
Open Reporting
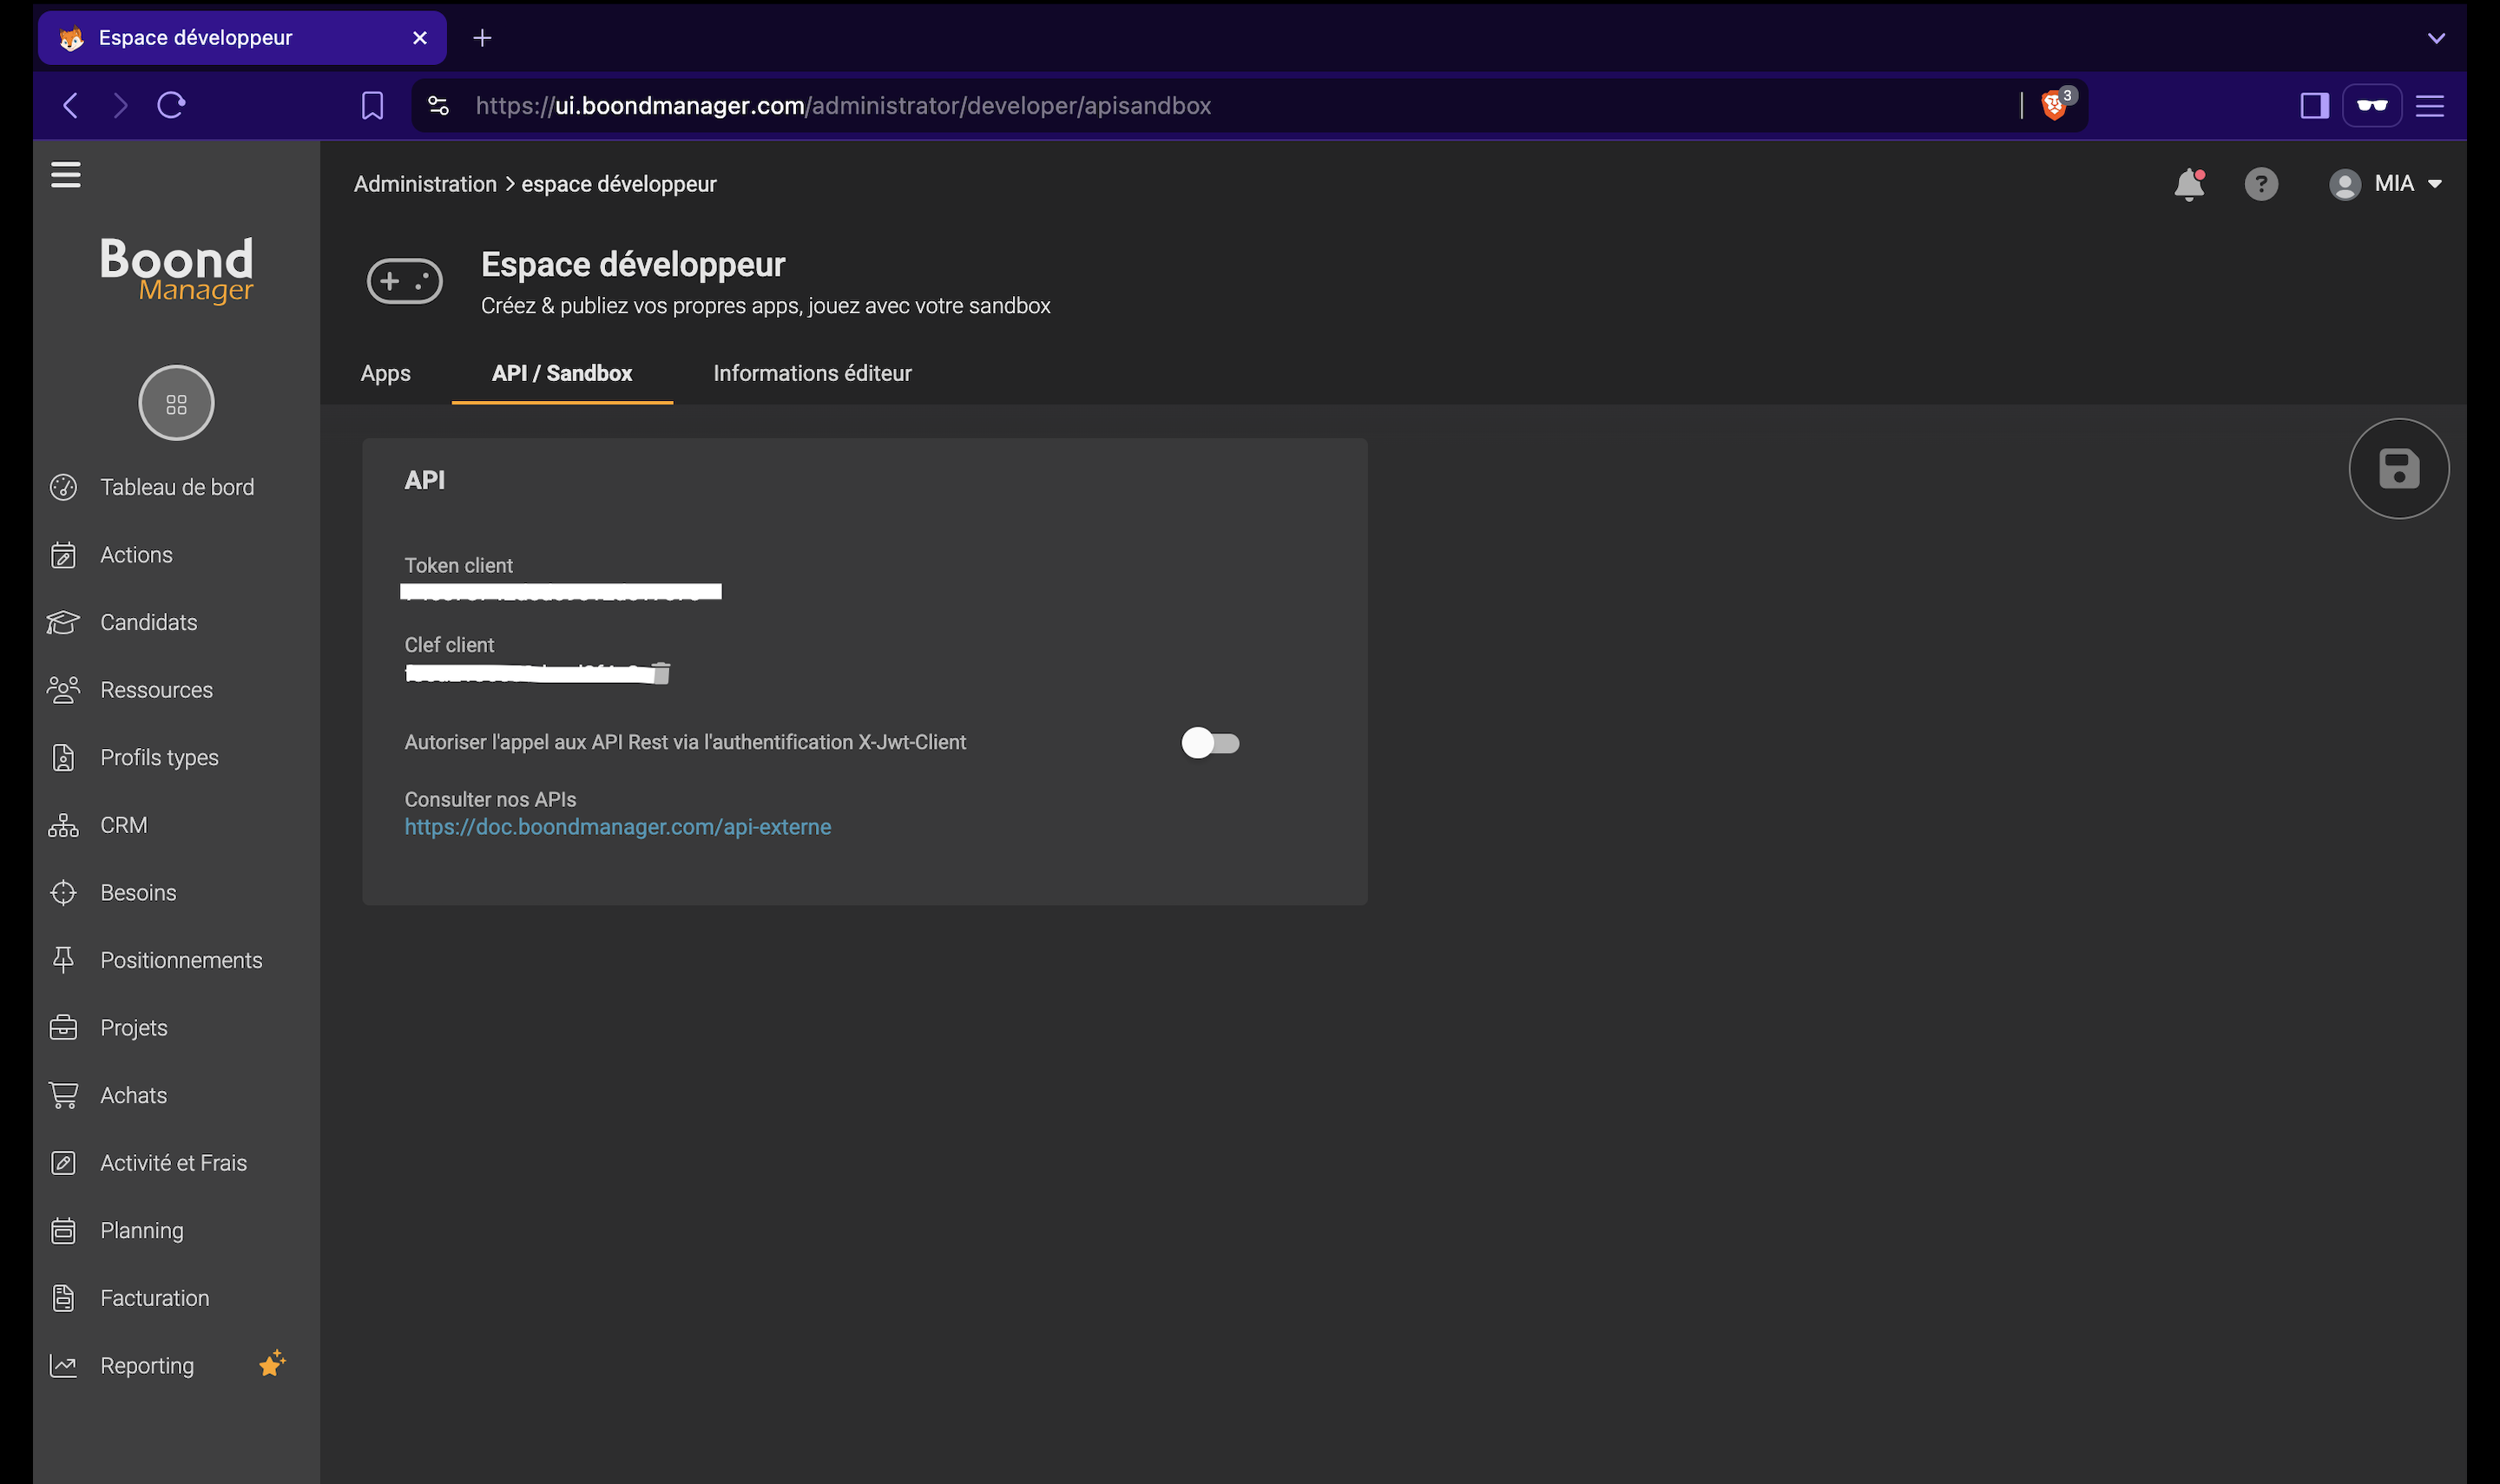(147, 1366)
